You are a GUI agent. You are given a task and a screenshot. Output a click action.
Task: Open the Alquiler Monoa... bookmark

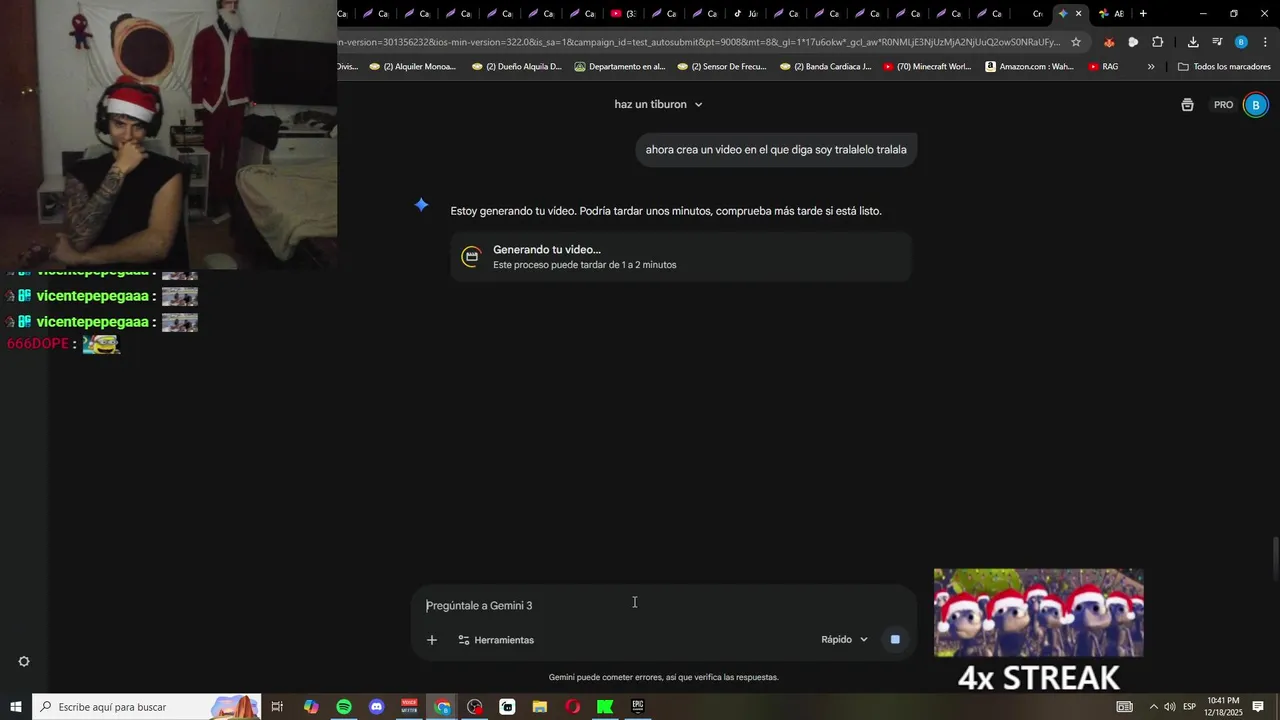[412, 67]
